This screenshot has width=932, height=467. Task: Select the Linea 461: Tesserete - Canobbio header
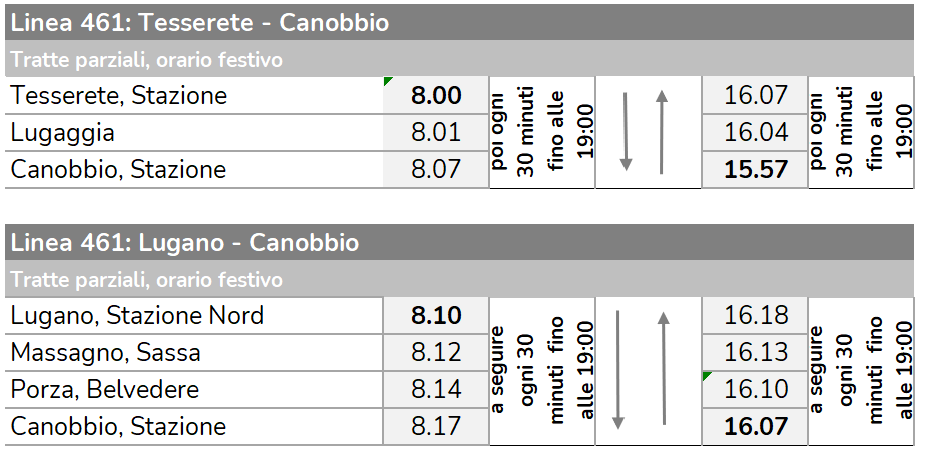[x=459, y=23]
